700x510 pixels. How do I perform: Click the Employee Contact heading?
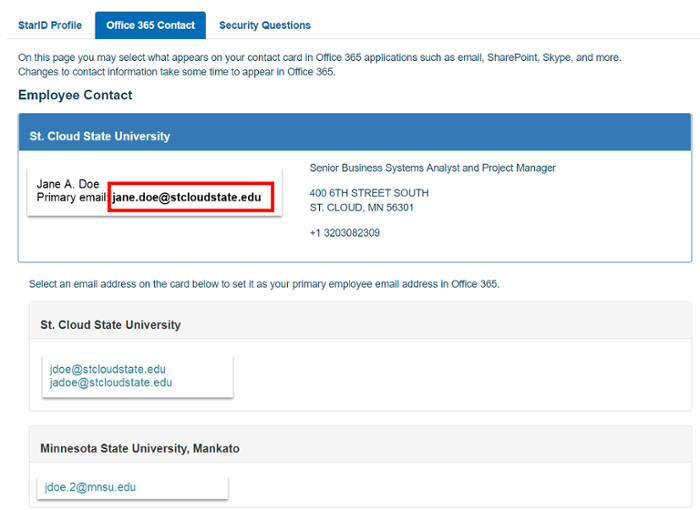[75, 95]
